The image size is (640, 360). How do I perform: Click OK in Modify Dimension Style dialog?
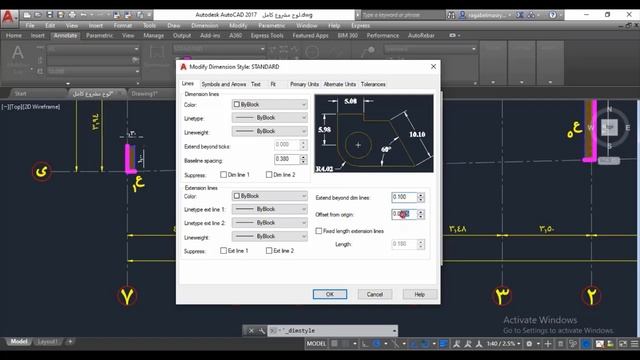330,294
